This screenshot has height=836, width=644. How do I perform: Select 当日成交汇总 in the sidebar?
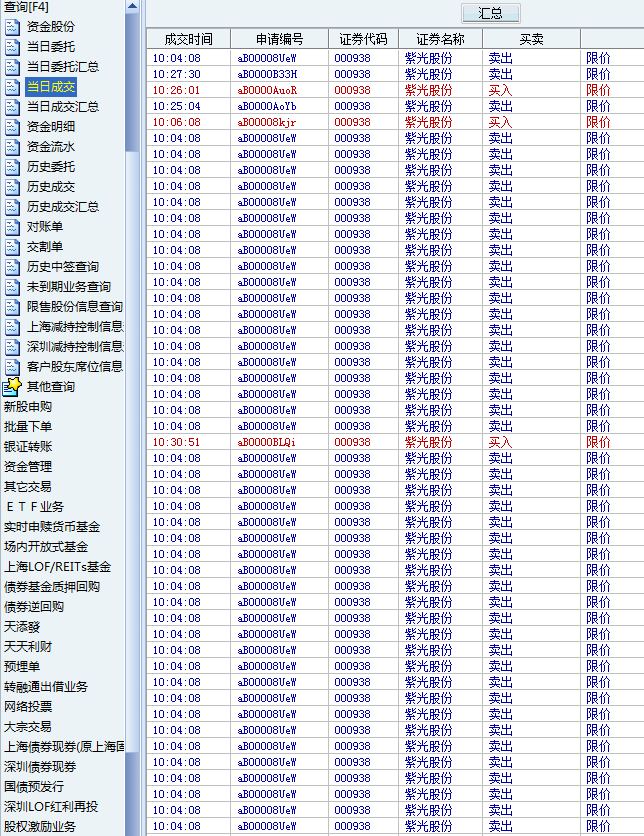point(63,107)
